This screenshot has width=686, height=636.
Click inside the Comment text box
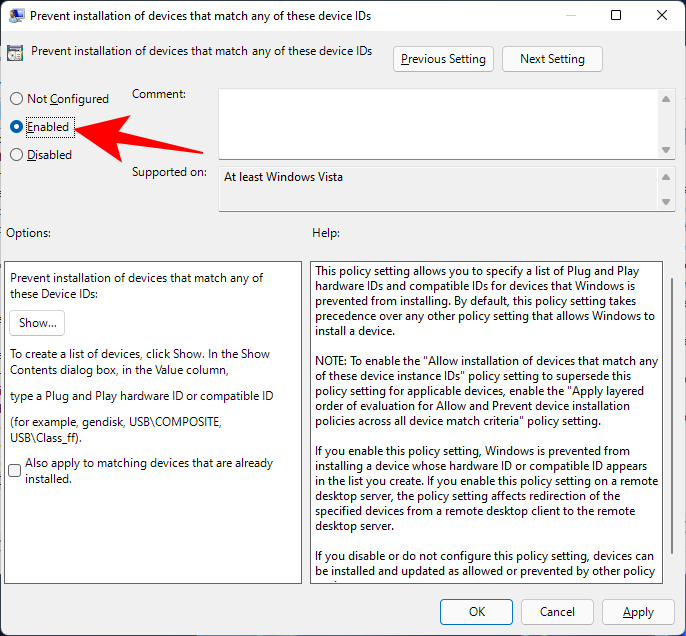pos(438,122)
